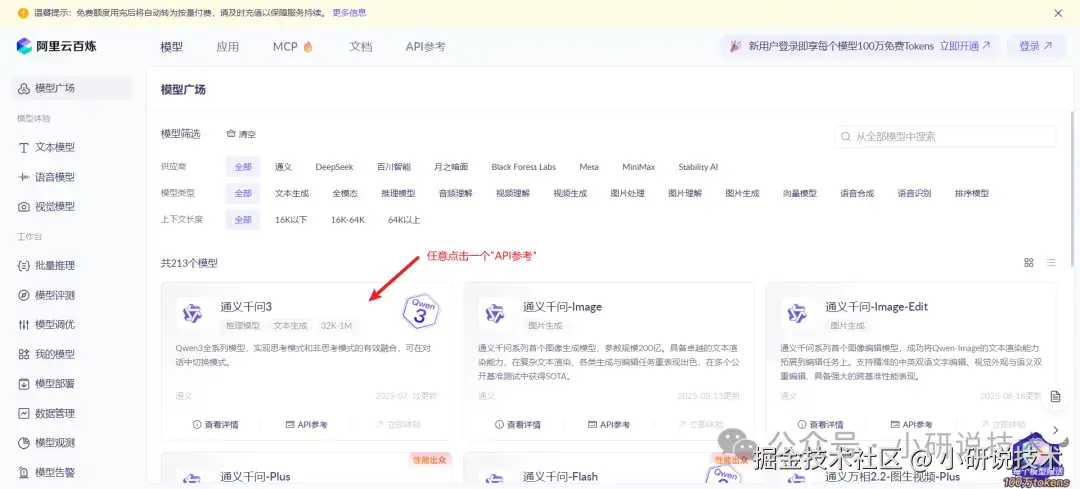Click the 模型部署 sidebar icon
1080x489 pixels.
[23, 384]
